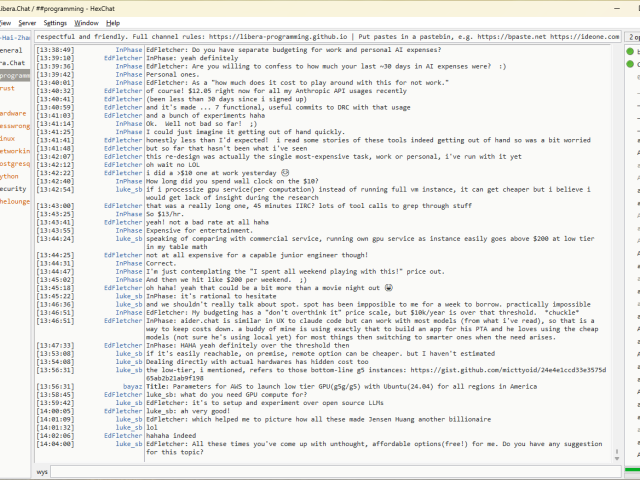
Task: Select the Libera.Chat server entry in the tree
Action: 14,62
